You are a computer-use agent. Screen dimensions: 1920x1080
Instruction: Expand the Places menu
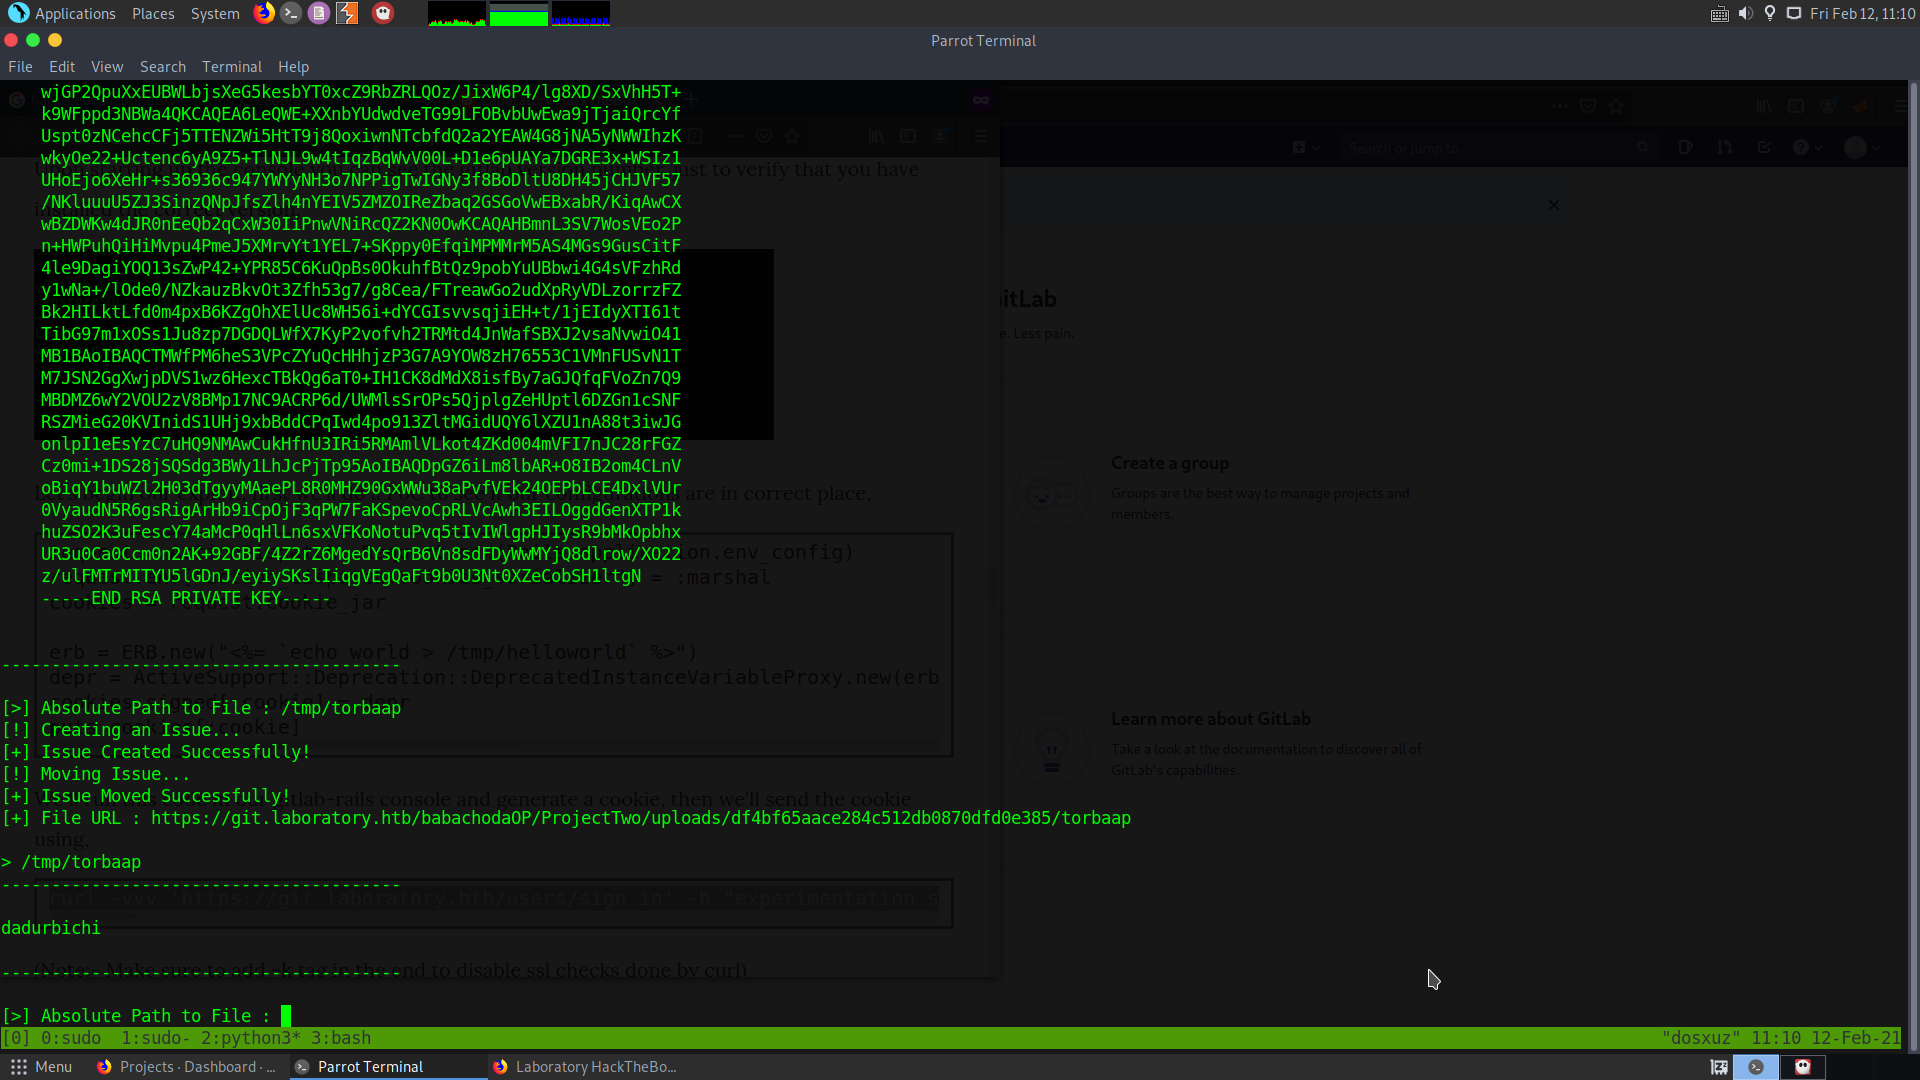(153, 13)
